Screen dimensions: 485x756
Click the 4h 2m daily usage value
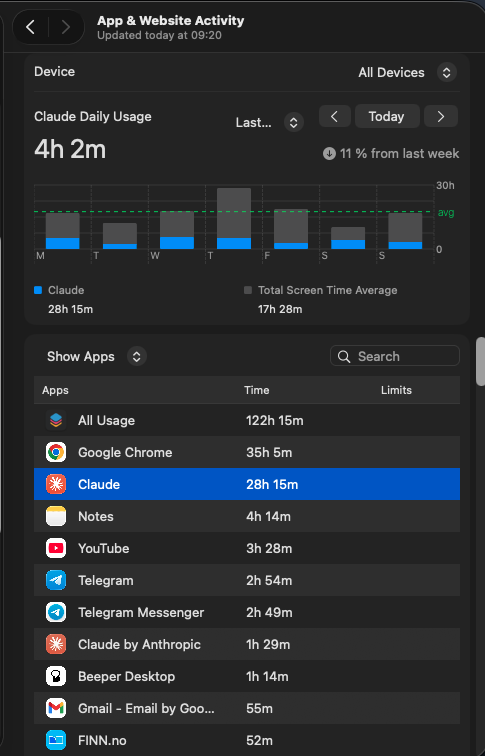[x=70, y=149]
